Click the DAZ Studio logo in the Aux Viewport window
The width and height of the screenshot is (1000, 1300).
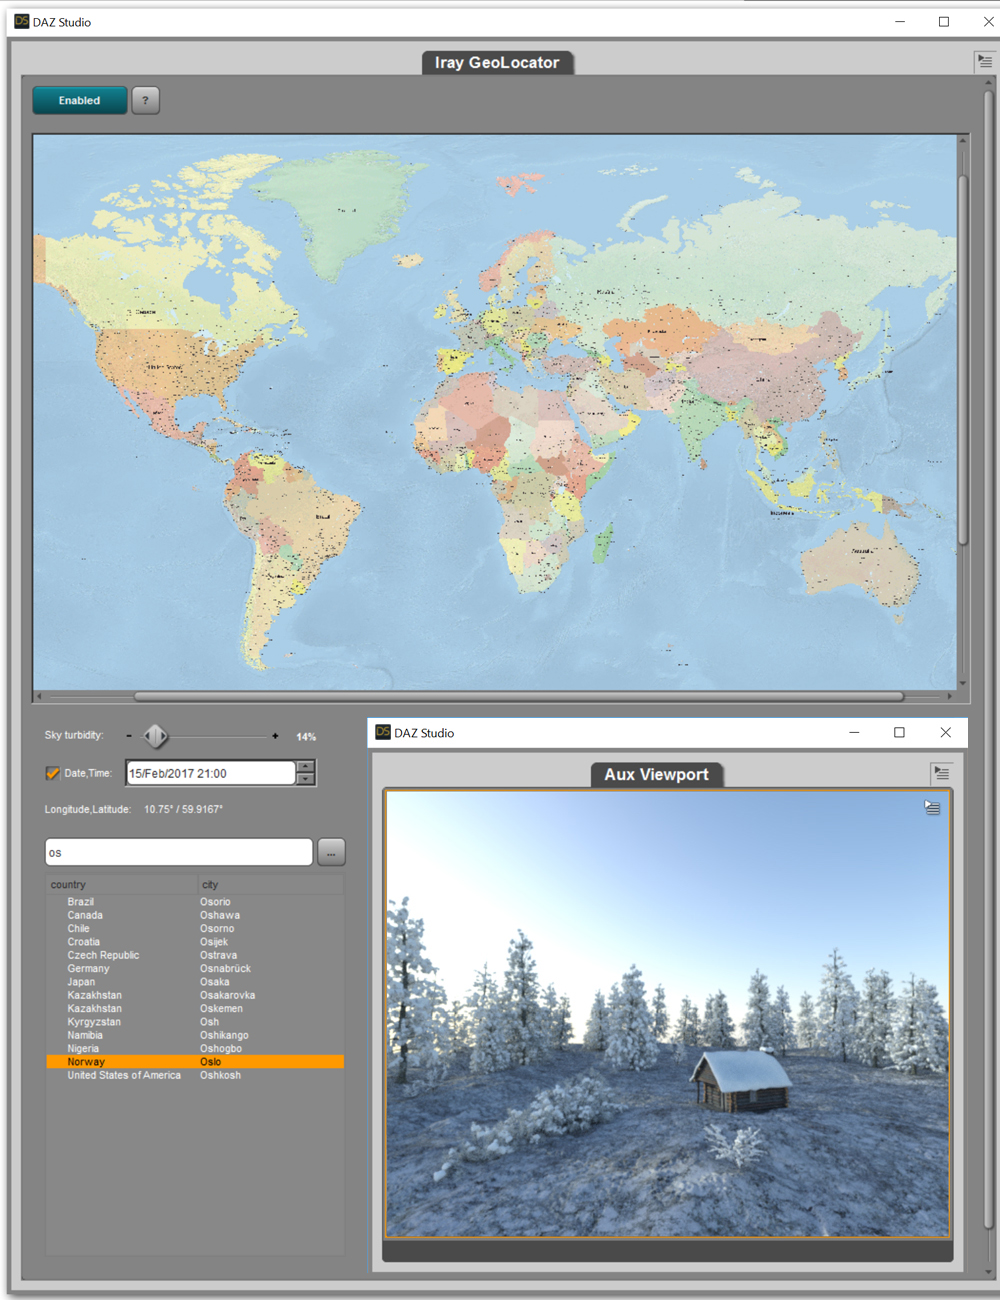pyautogui.click(x=383, y=732)
